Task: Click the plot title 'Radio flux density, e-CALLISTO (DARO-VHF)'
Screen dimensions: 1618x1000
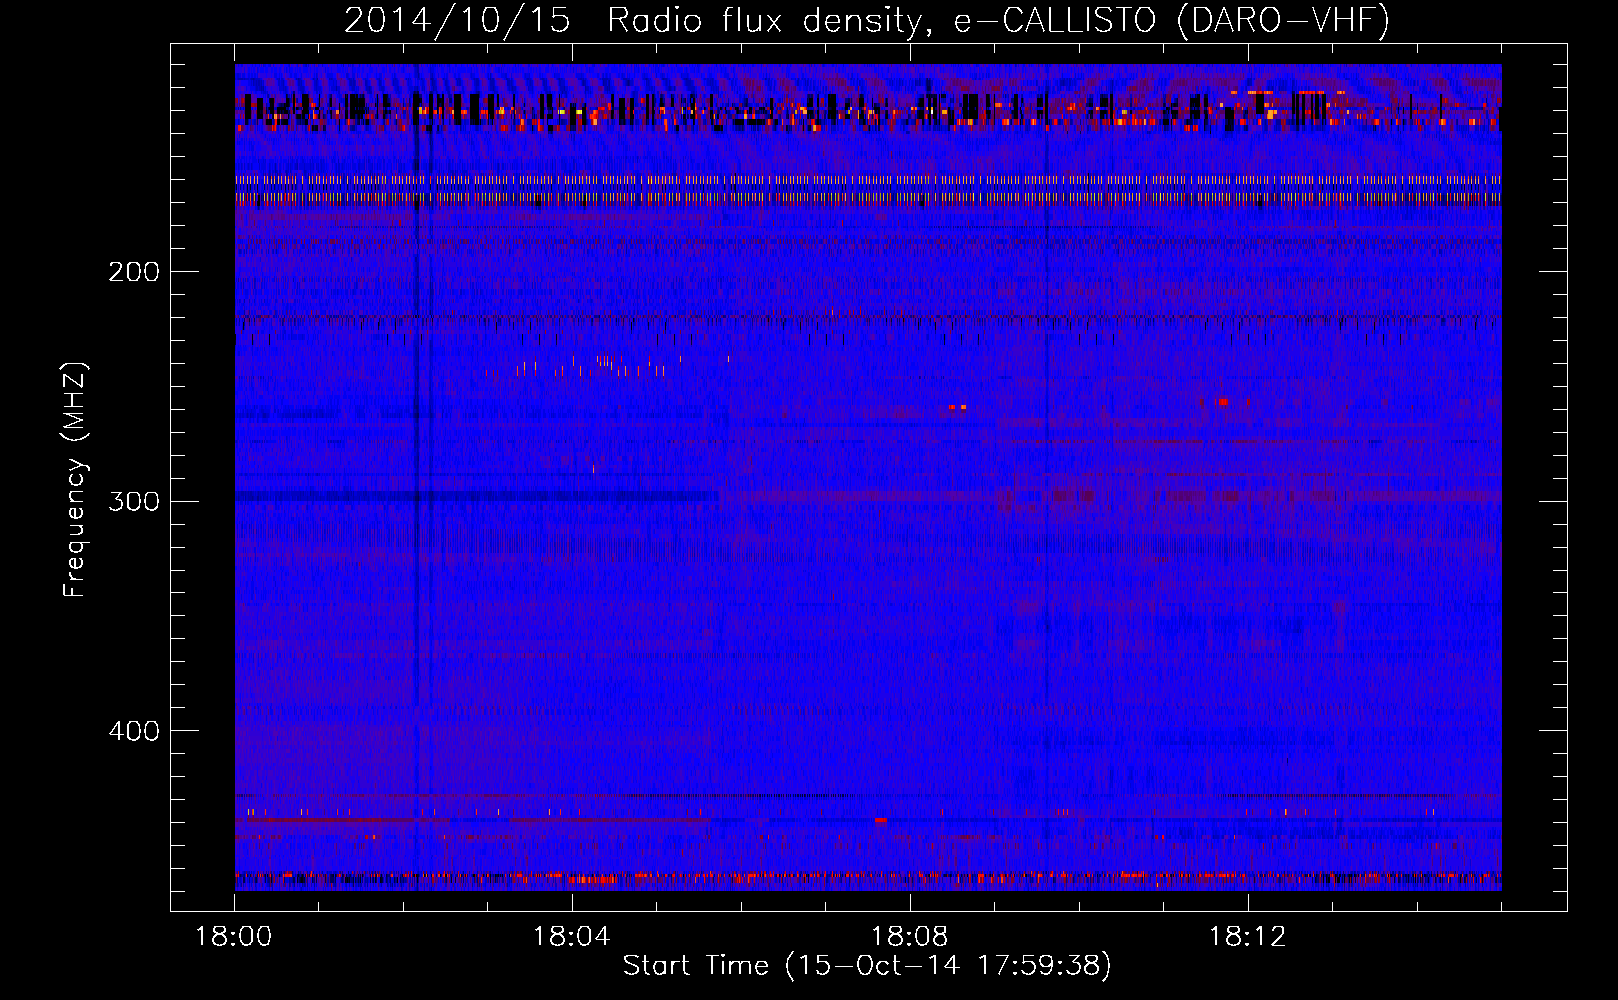Action: [x=998, y=20]
